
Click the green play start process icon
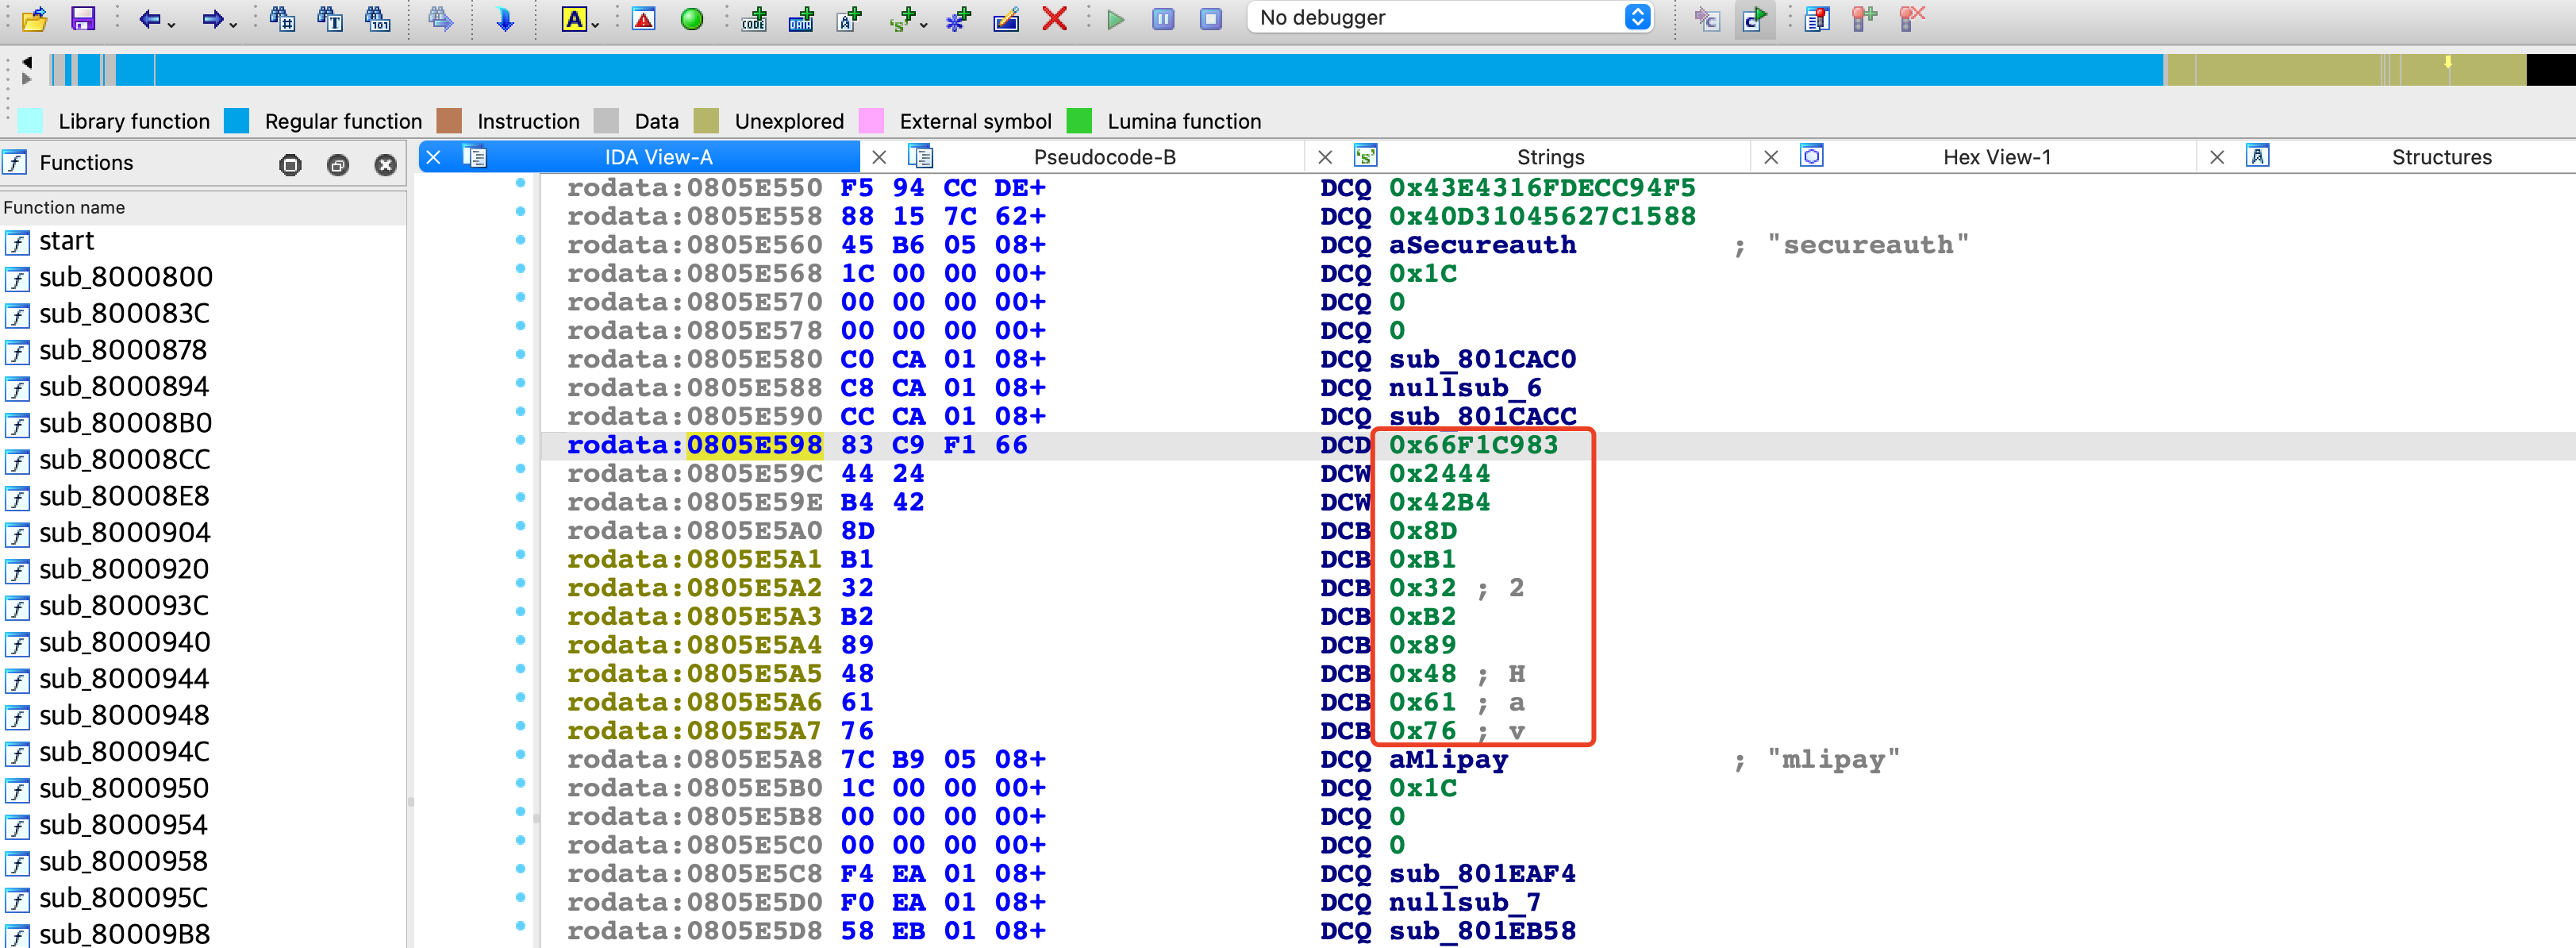(x=1115, y=18)
